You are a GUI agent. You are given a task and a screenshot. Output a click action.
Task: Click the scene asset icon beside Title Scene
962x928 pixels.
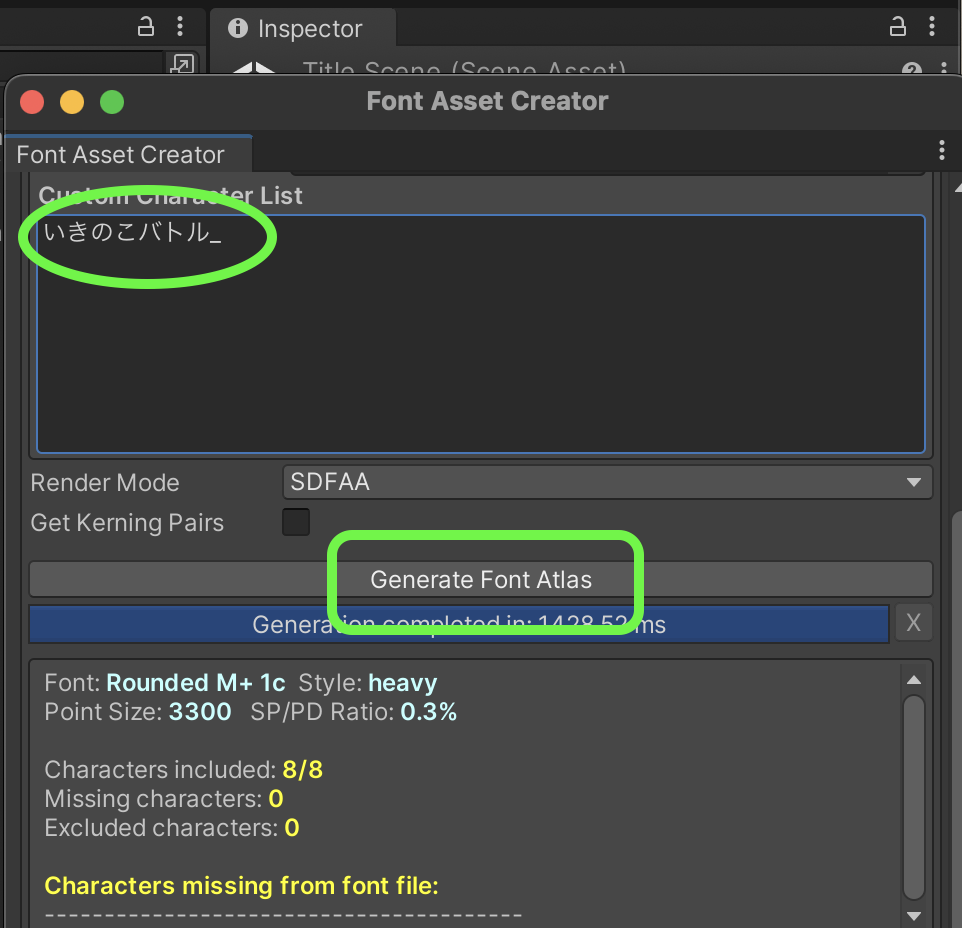pyautogui.click(x=254, y=72)
